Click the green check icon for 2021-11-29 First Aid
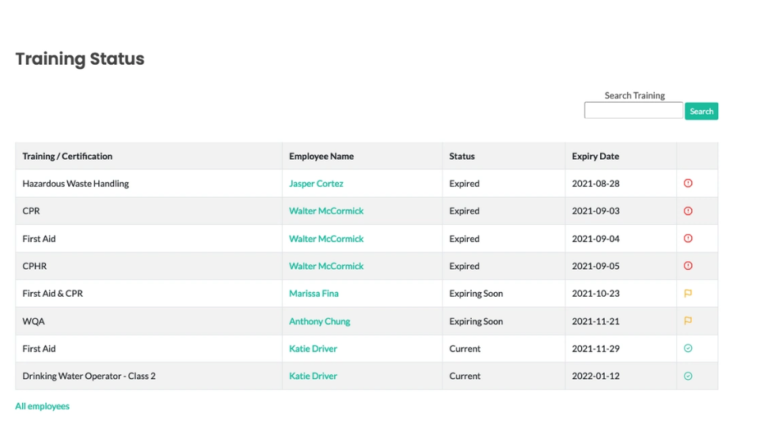The height and width of the screenshot is (421, 768). point(688,348)
